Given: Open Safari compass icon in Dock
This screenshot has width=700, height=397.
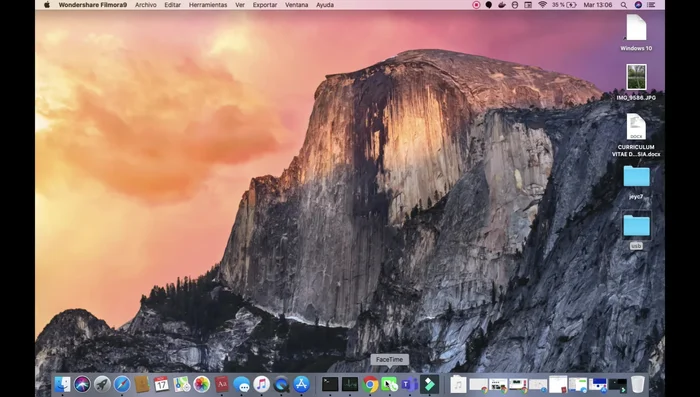Looking at the screenshot, I should click(x=121, y=384).
